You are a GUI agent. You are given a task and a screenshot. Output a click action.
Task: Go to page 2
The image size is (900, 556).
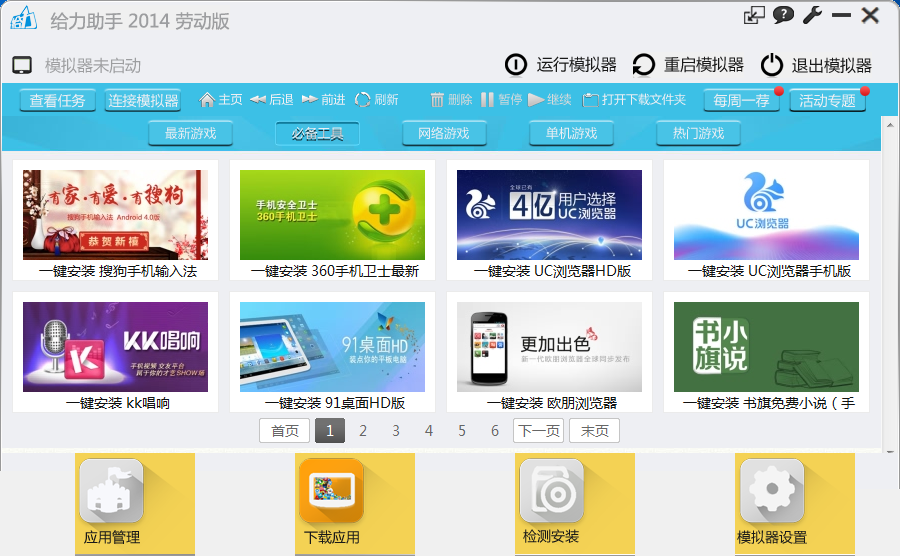point(363,431)
